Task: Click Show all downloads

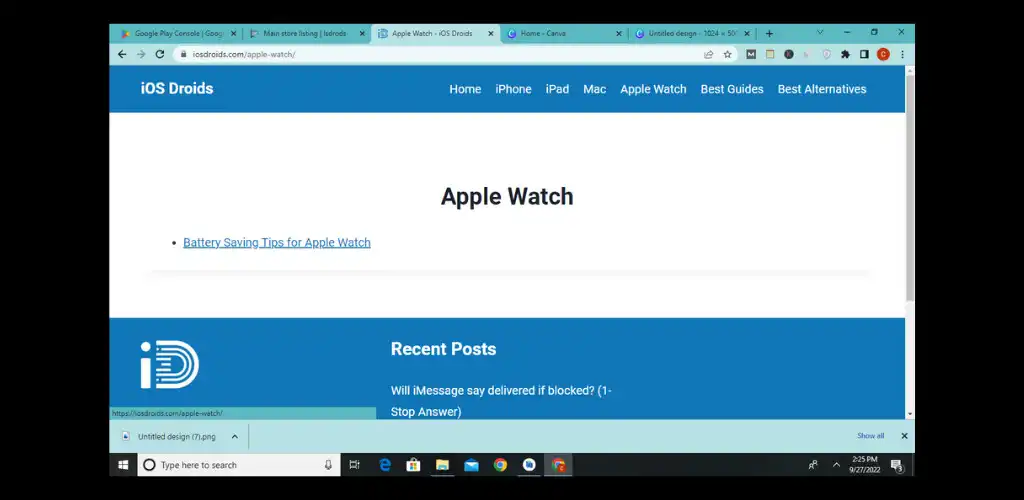Action: coord(870,436)
